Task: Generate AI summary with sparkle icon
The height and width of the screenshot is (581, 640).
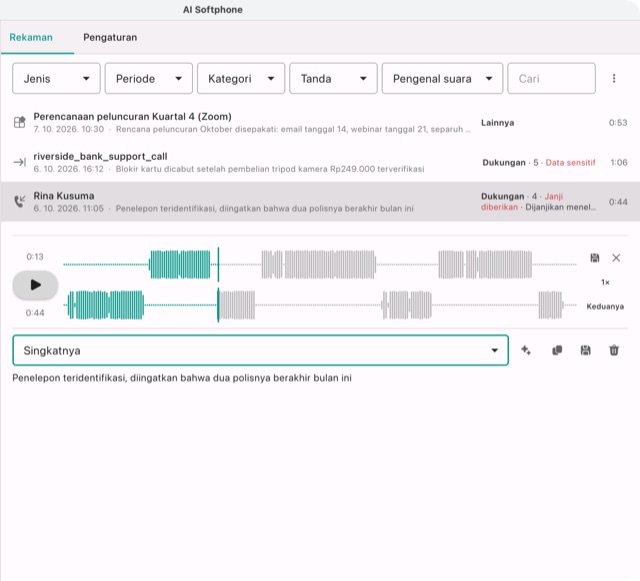Action: click(526, 350)
